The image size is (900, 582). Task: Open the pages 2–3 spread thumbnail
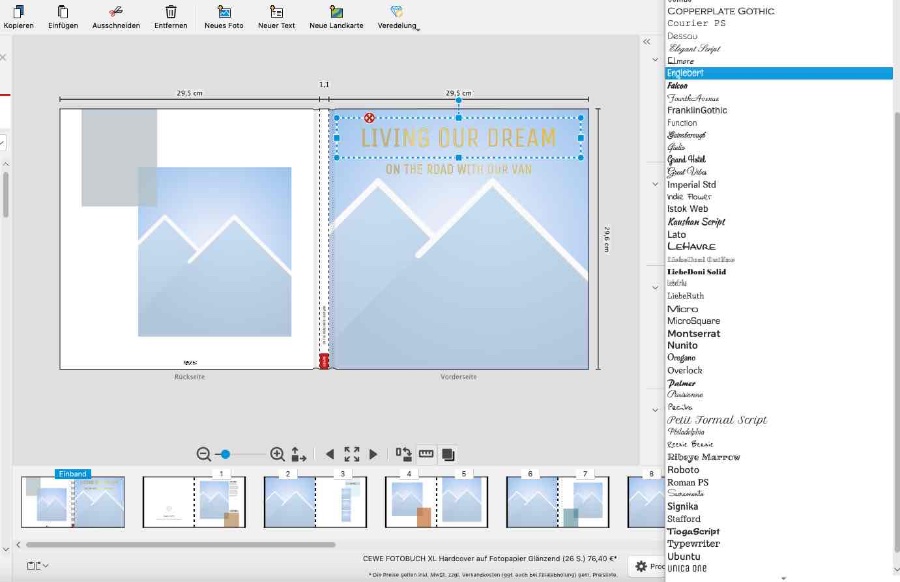[x=315, y=502]
